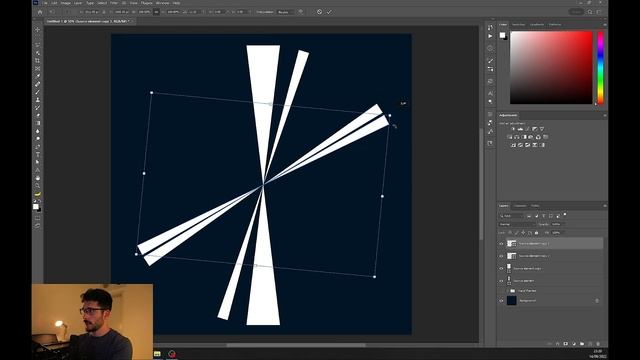Cancel the transform in options bar
640x360 pixels.
click(319, 12)
